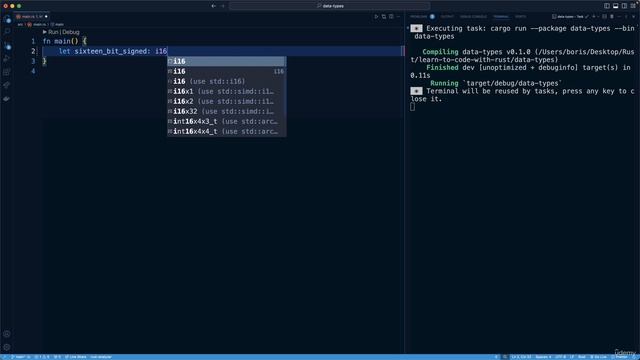Go back with the title bar arrow

click(x=213, y=6)
